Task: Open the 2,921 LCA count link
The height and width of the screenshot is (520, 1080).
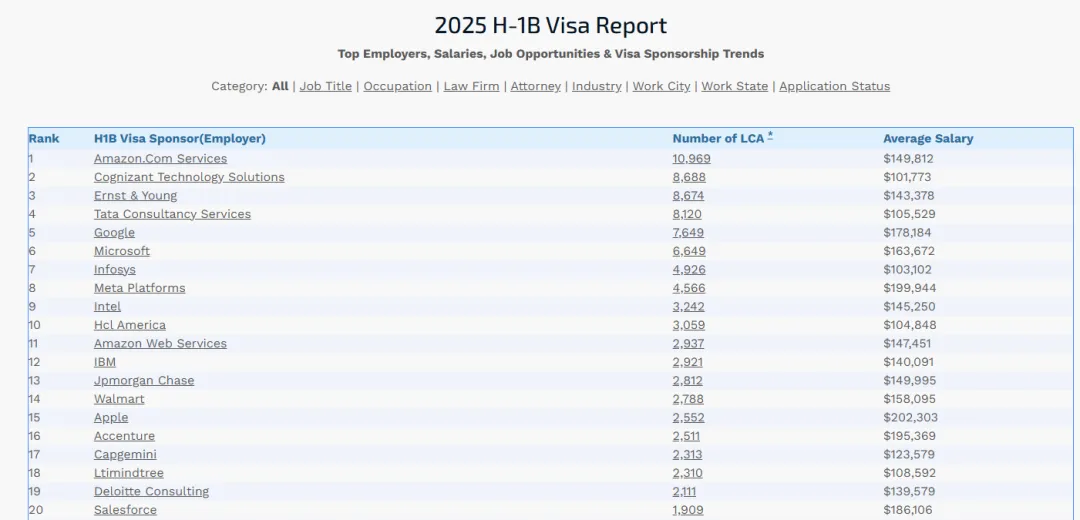Action: pos(688,362)
